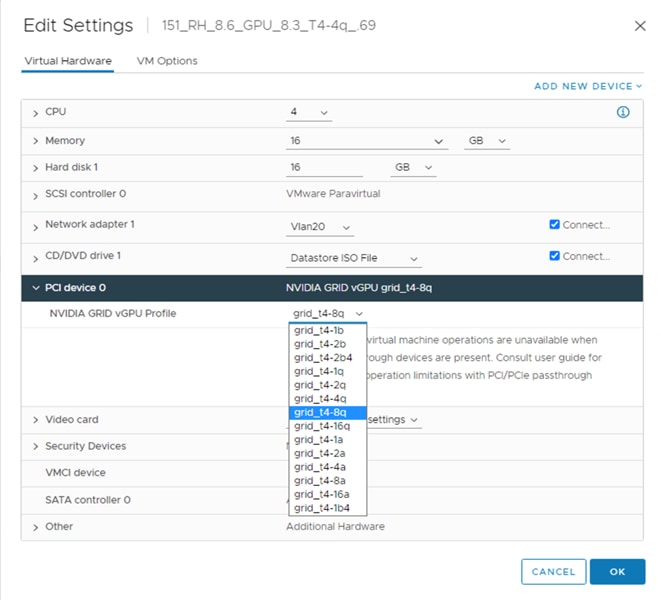Open the CPU count dropdown

pyautogui.click(x=309, y=112)
